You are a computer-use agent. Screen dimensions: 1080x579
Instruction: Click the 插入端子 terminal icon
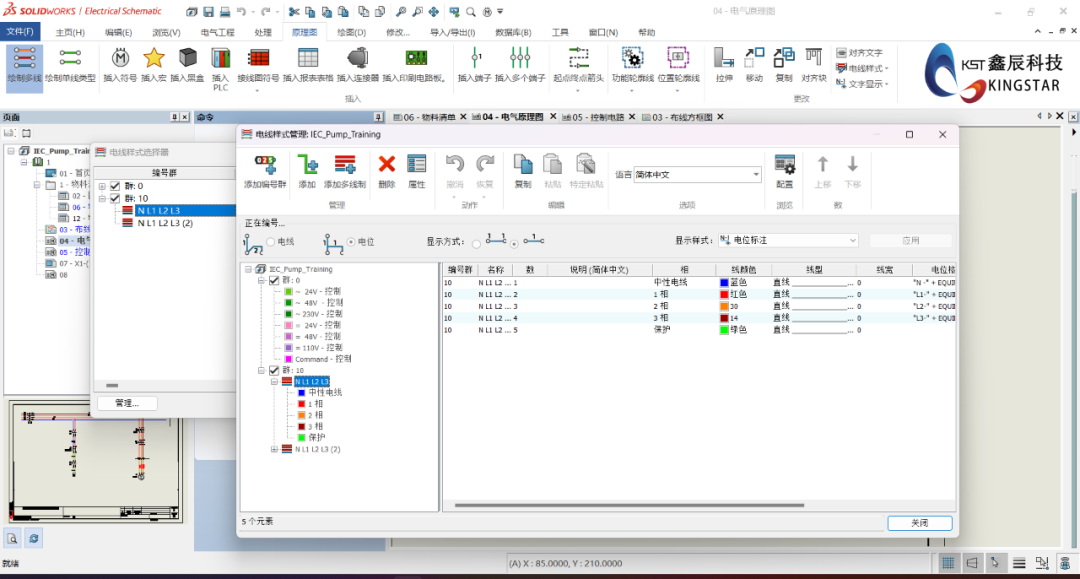pos(475,58)
